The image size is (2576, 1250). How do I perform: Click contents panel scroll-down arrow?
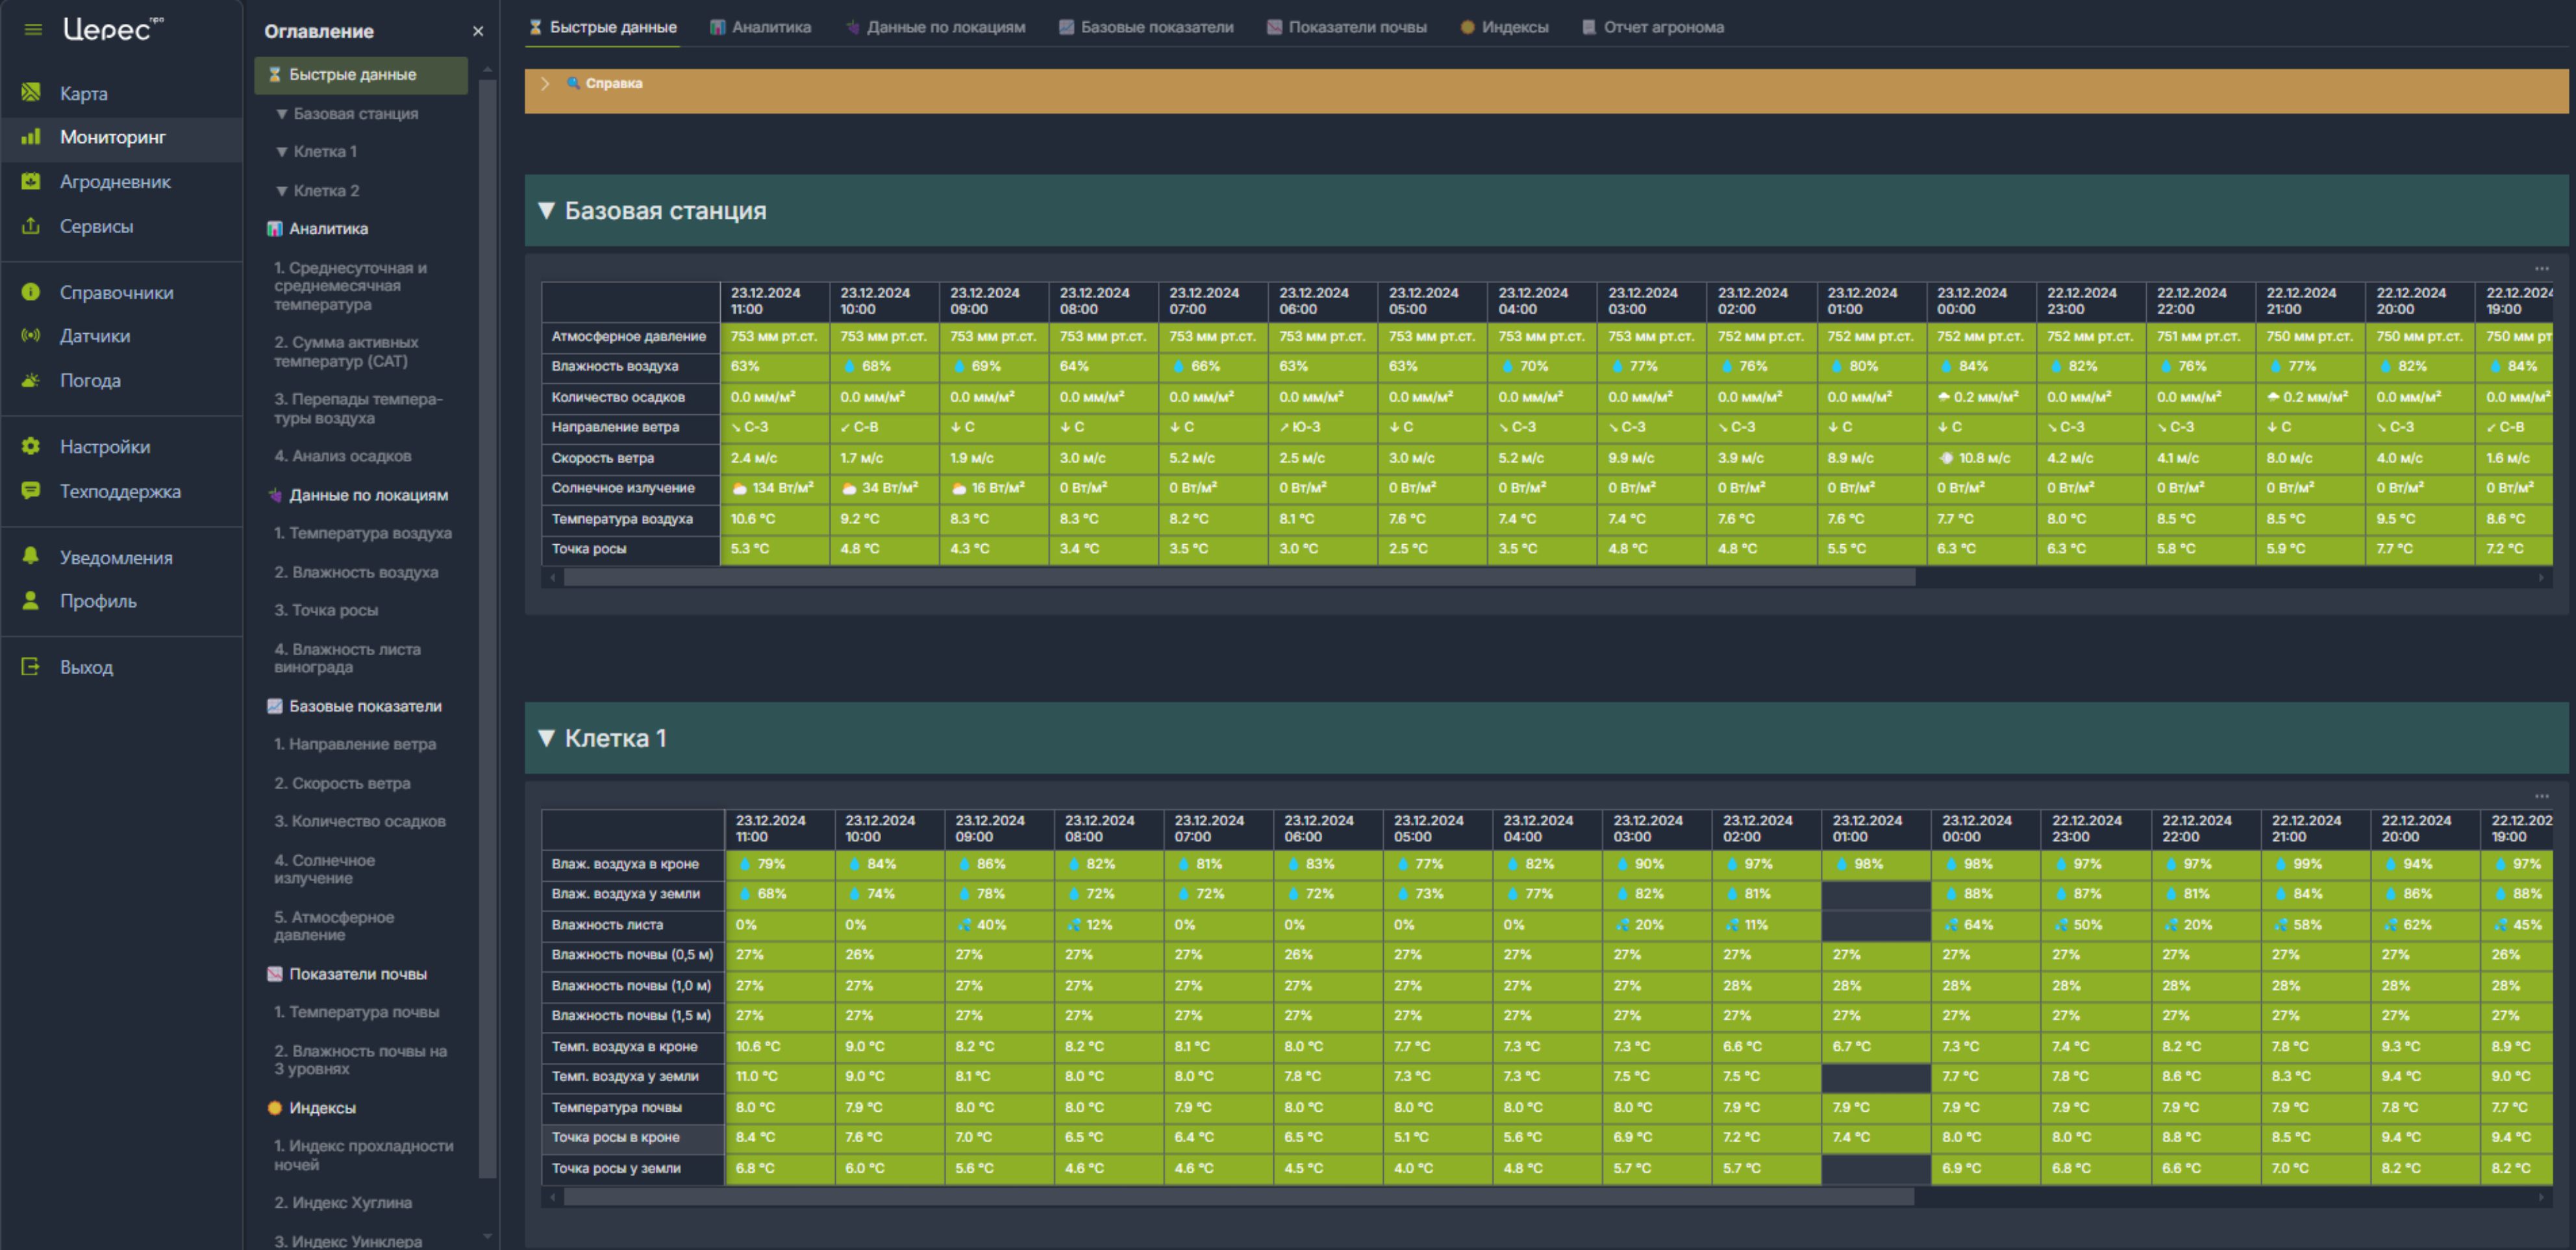coord(487,1236)
